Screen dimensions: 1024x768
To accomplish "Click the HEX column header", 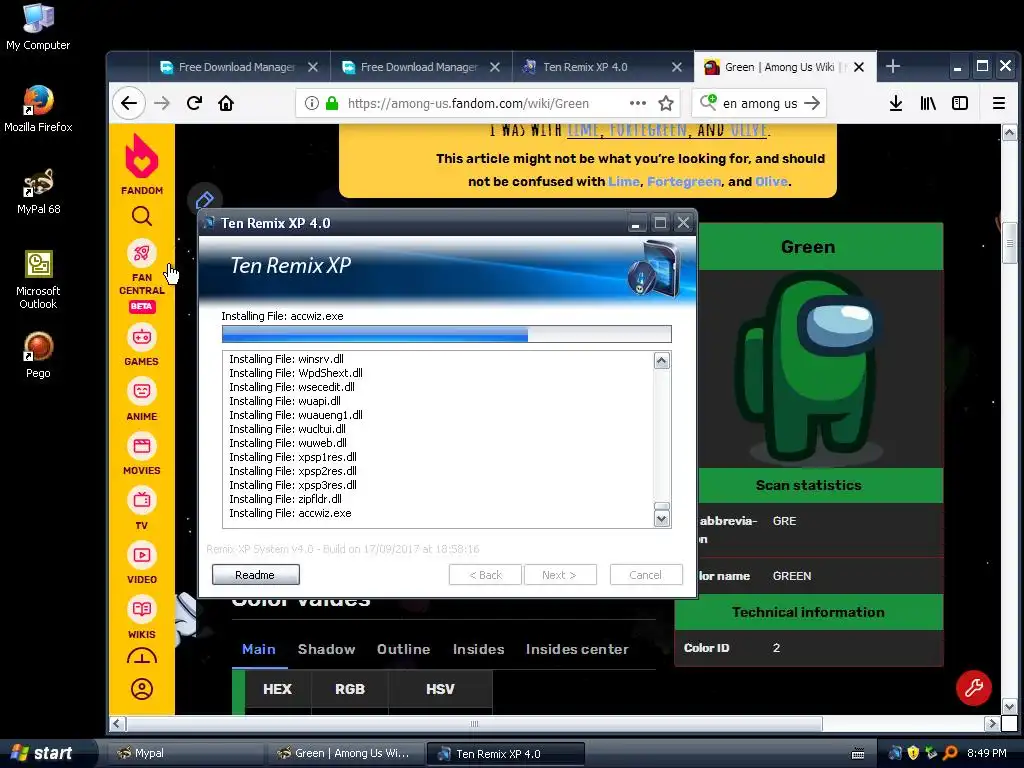I will 278,689.
